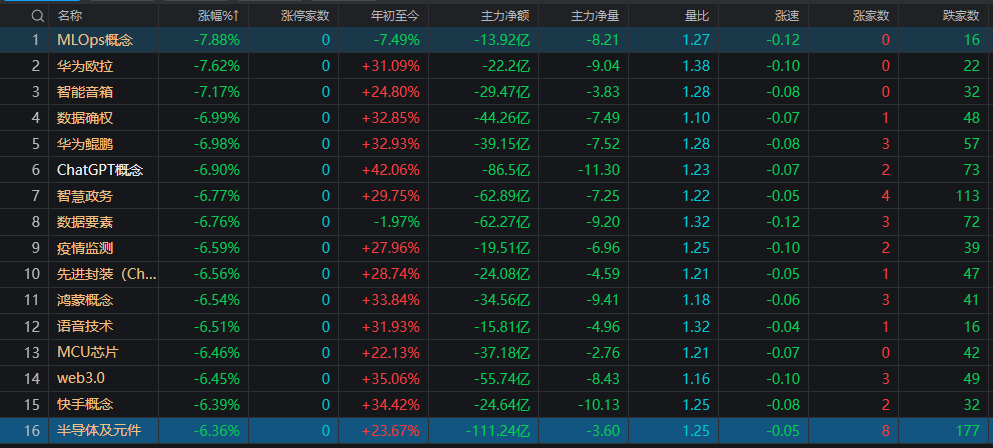Image resolution: width=993 pixels, height=448 pixels.
Task: Click the magnifier search icon in header
Action: [x=37, y=15]
